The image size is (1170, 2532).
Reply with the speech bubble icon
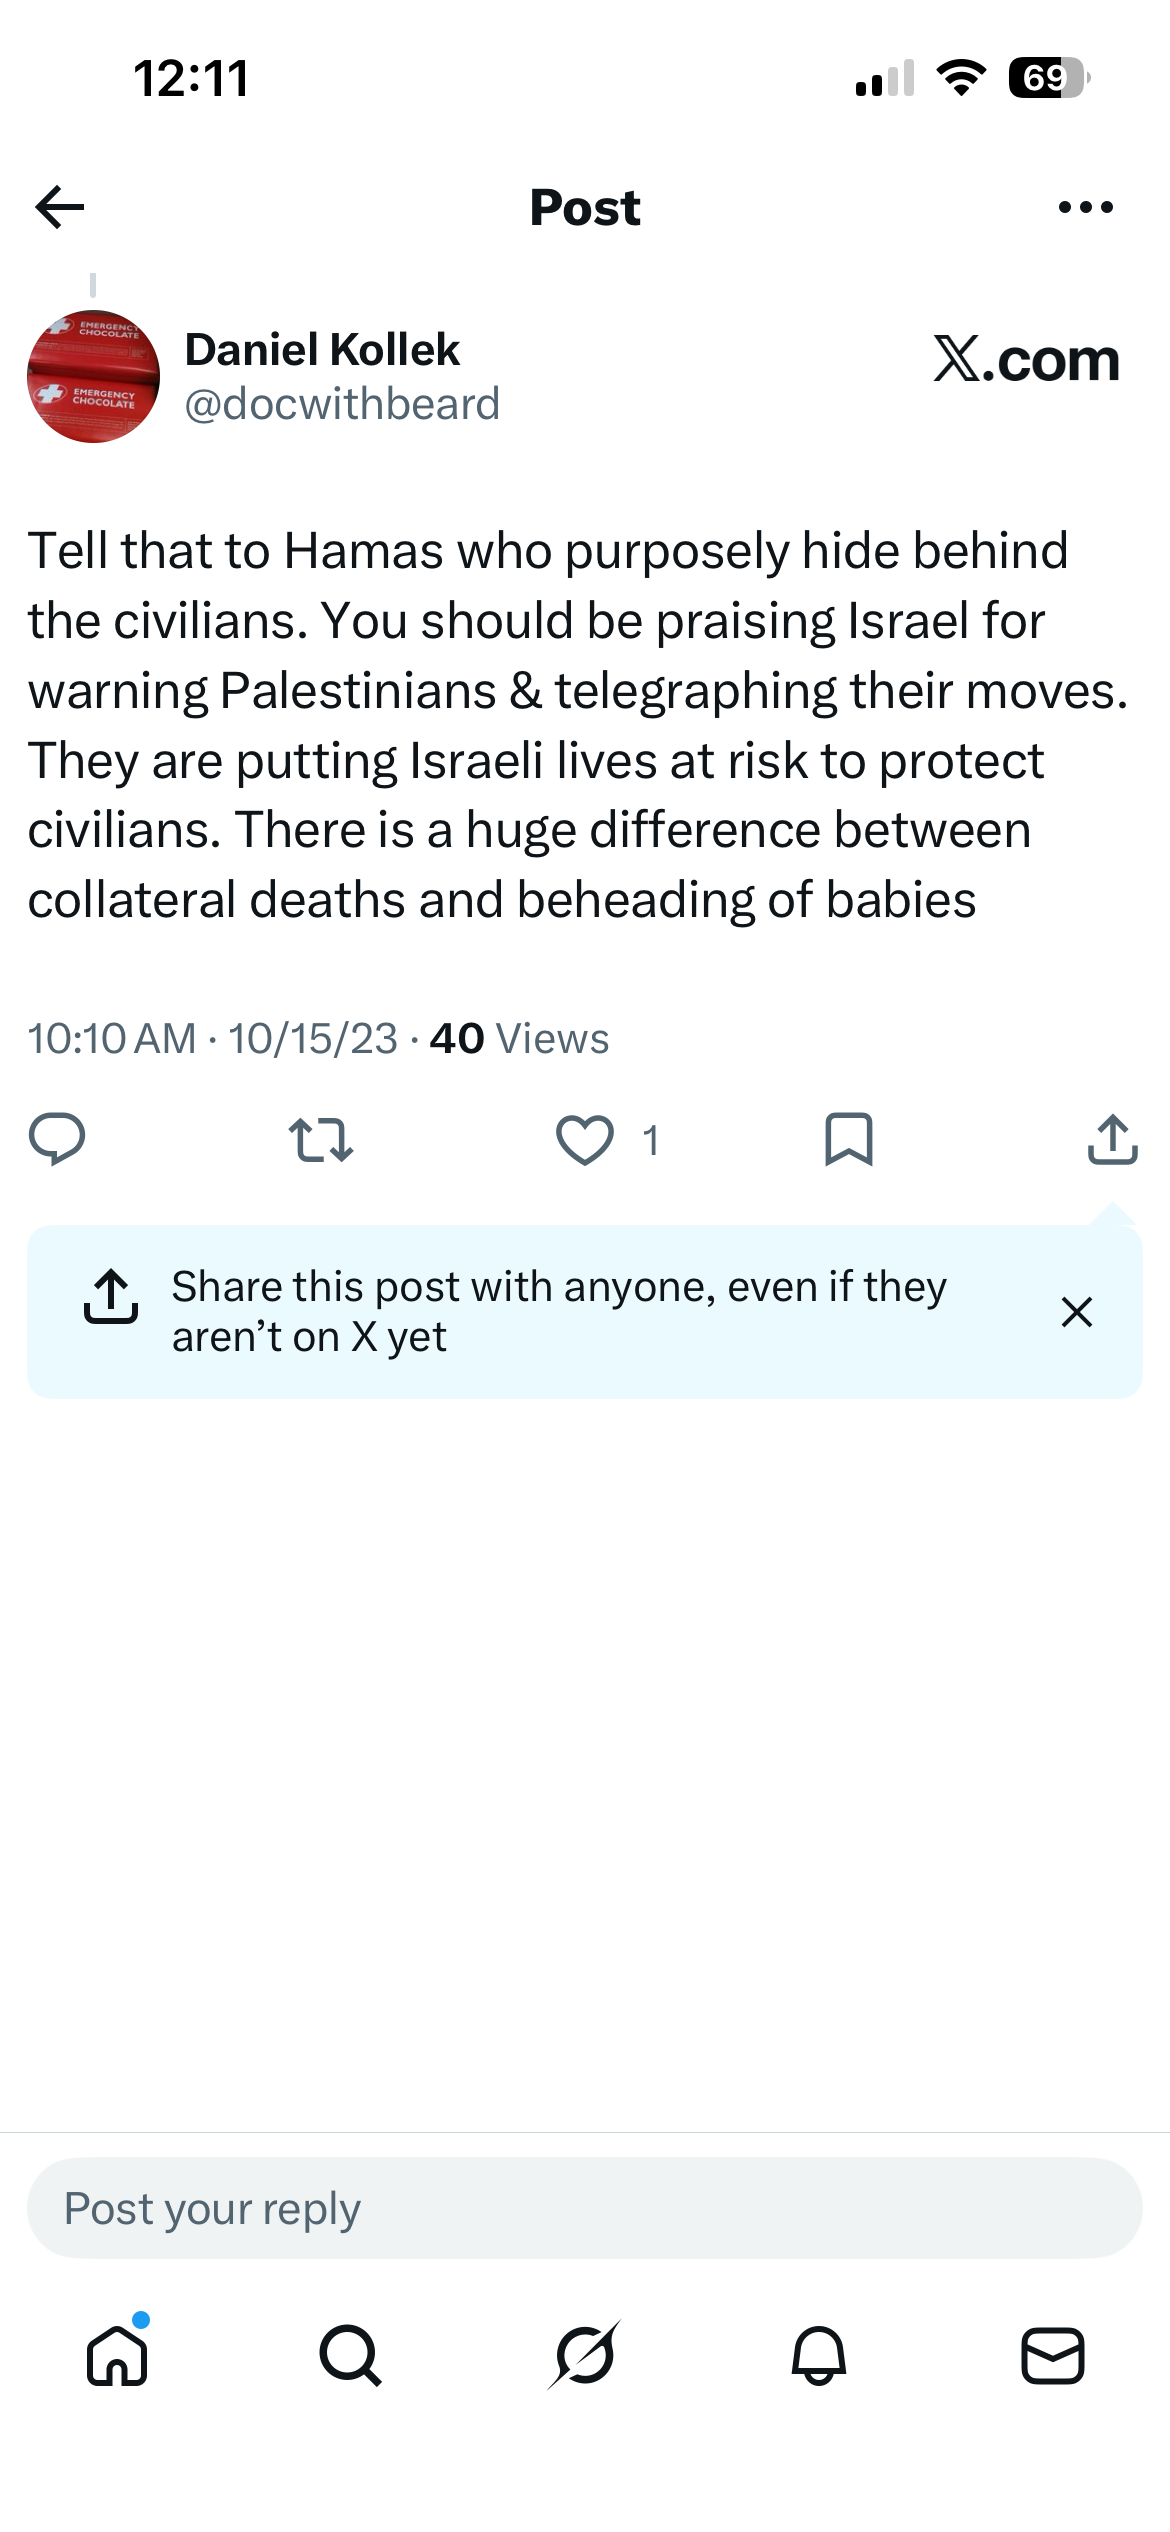pos(57,1139)
